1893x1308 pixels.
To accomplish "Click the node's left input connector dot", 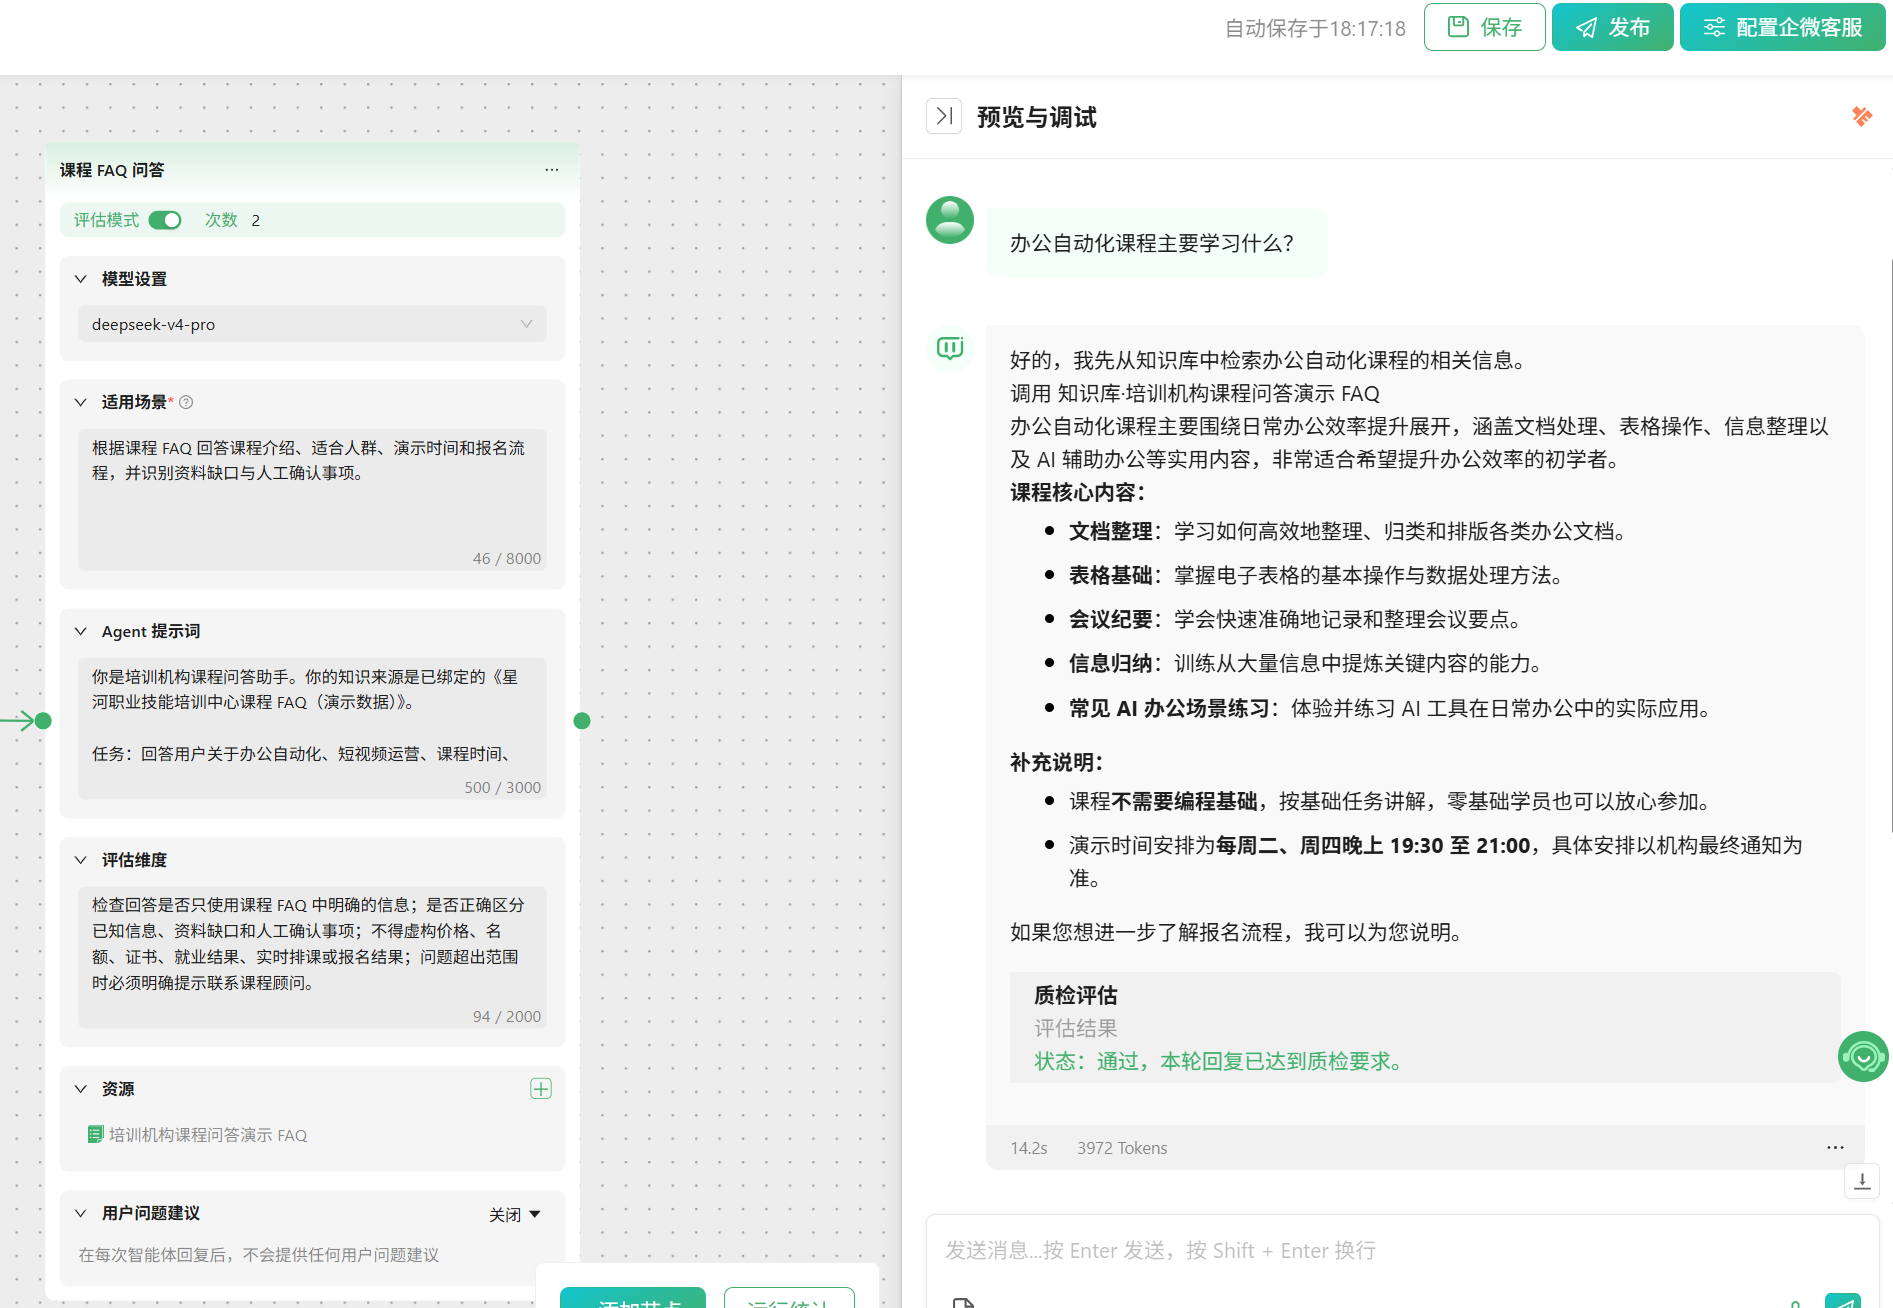I will tap(43, 721).
